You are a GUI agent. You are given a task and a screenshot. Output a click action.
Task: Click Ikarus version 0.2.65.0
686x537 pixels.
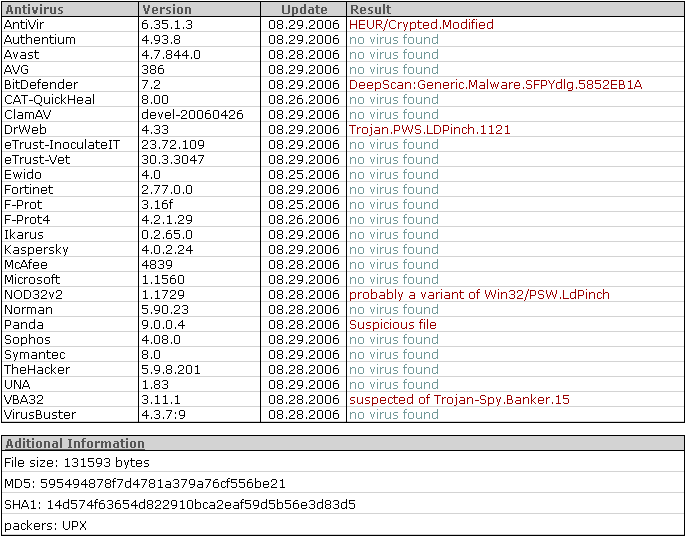(167, 235)
